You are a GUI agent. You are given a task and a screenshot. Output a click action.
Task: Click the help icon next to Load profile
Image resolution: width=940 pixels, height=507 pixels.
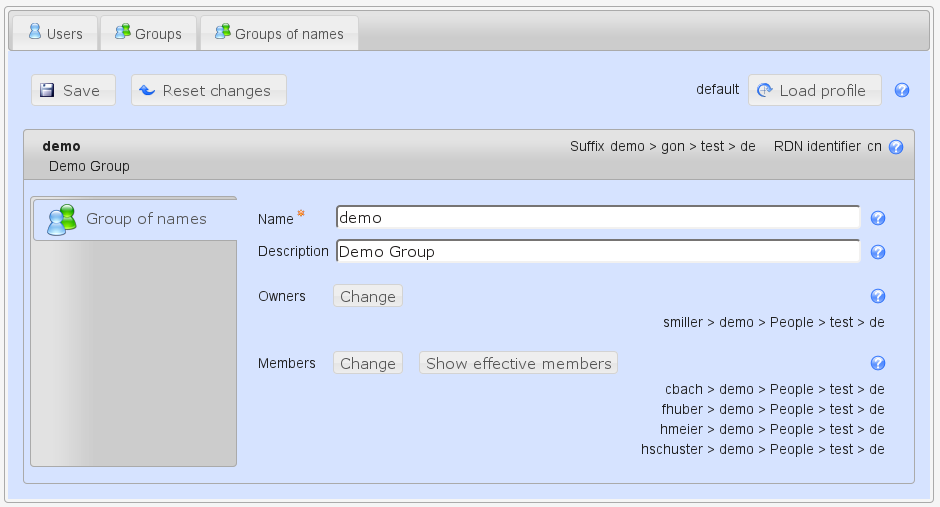[901, 90]
